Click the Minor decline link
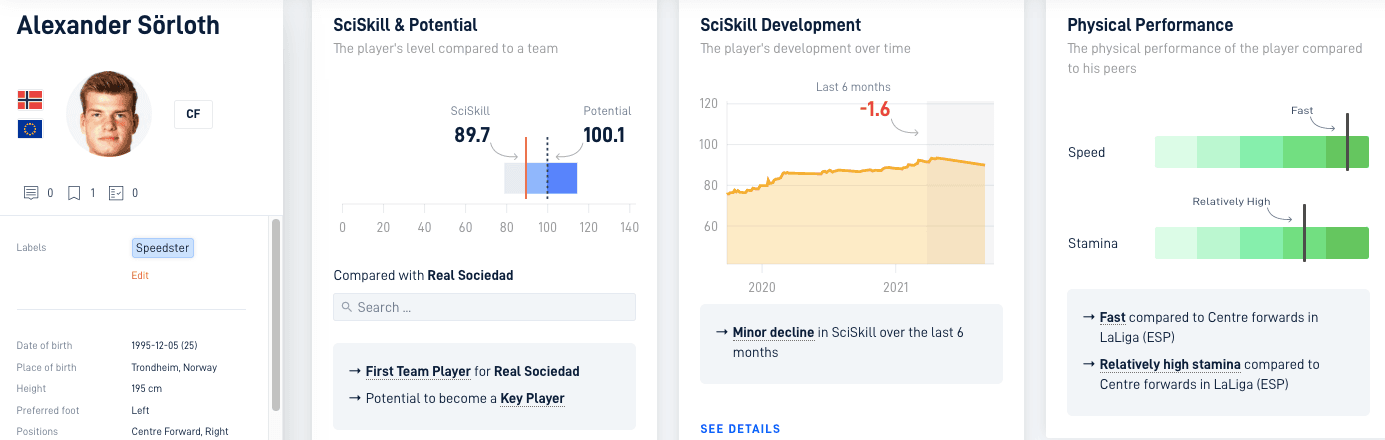The image size is (1385, 440). point(773,332)
